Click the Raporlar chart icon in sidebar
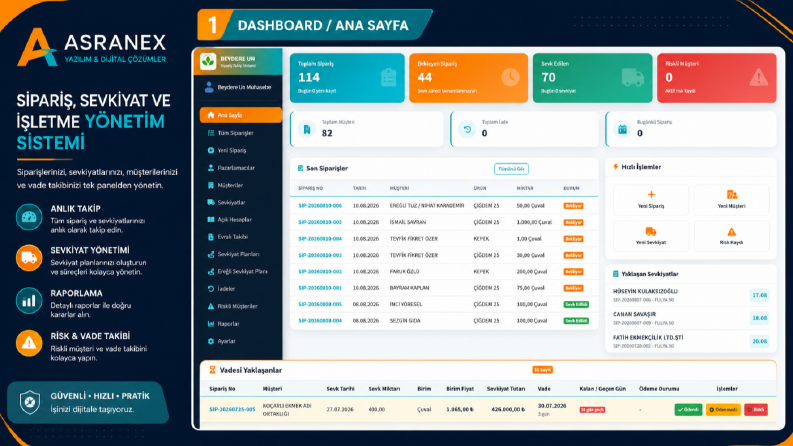This screenshot has width=793, height=446. [x=211, y=324]
